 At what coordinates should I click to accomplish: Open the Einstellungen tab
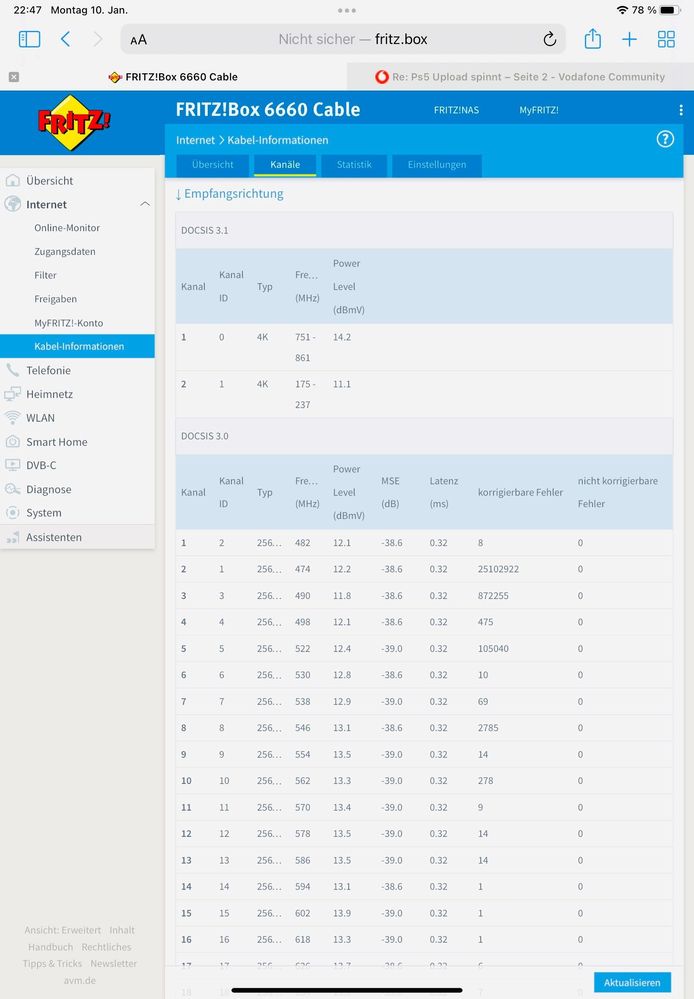point(437,164)
